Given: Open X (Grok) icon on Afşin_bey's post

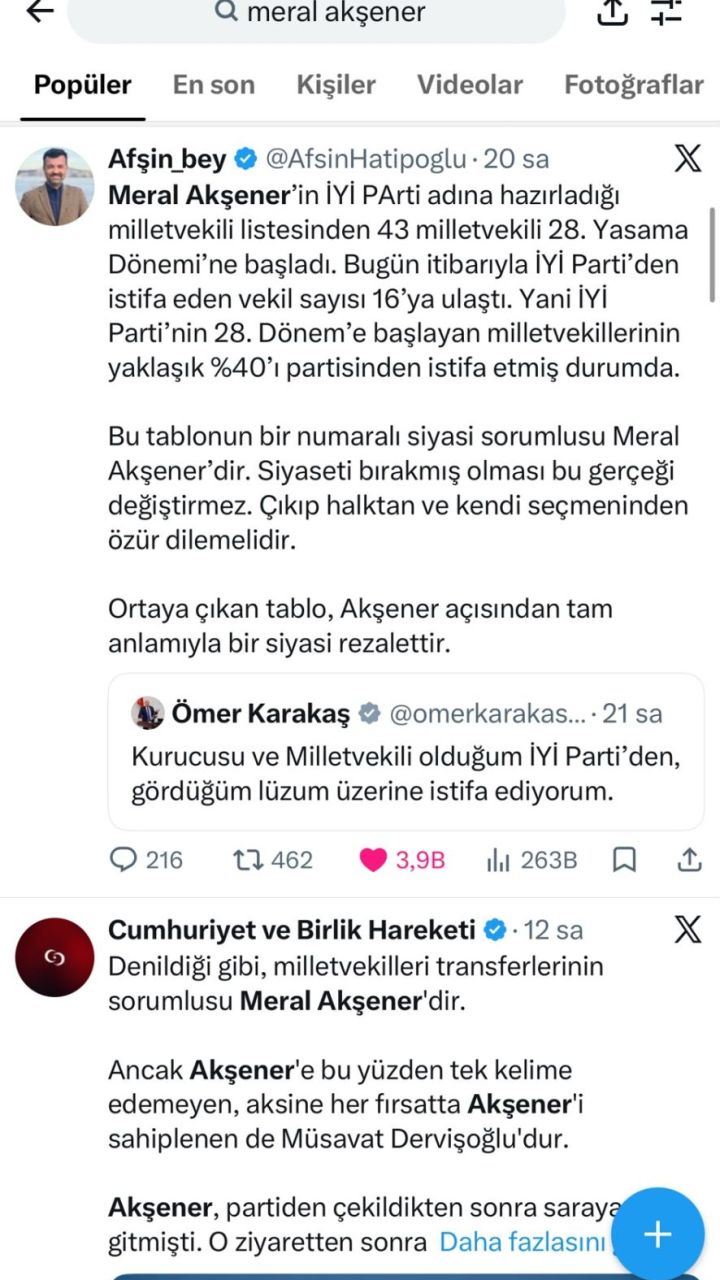Looking at the screenshot, I should [x=688, y=158].
